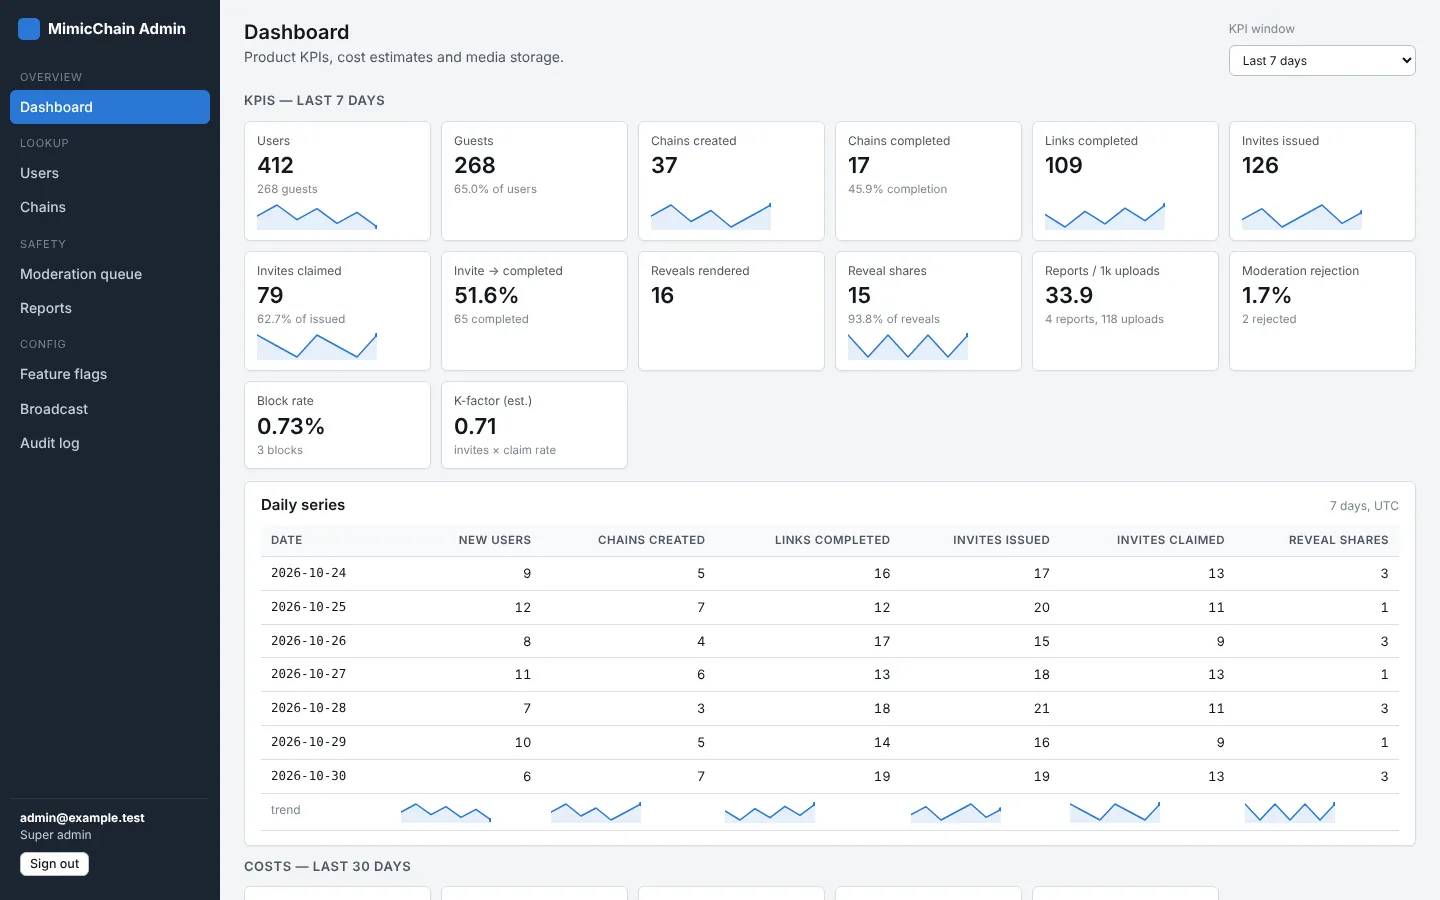Select the K-factor (est.) card

click(534, 425)
